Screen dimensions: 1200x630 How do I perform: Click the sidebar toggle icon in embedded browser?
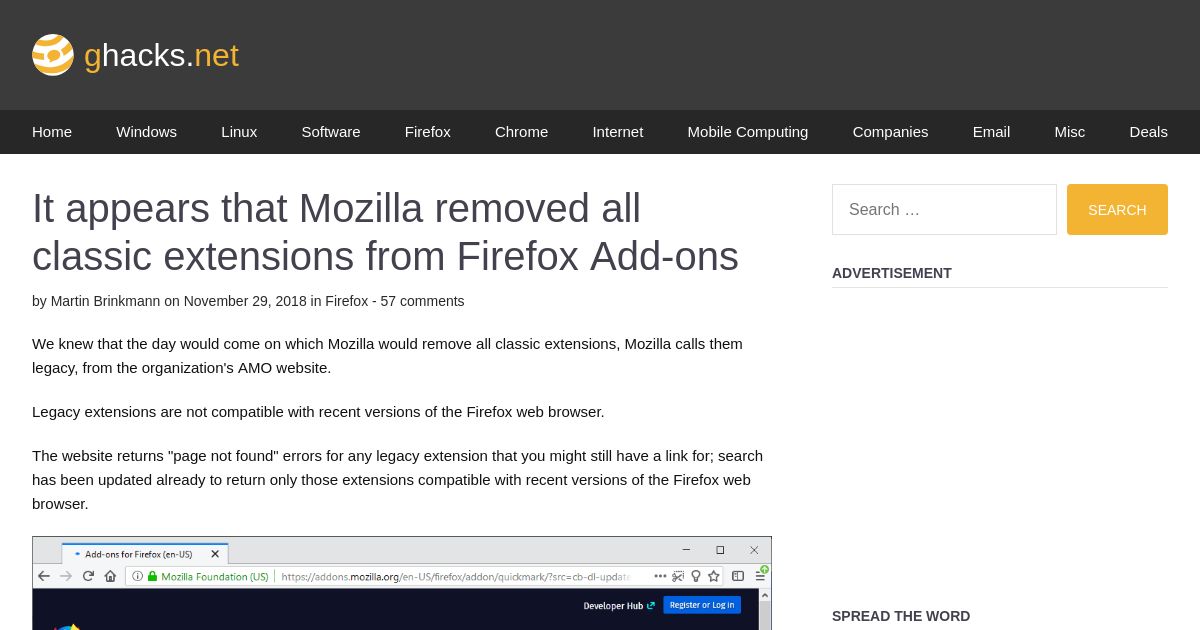[738, 576]
